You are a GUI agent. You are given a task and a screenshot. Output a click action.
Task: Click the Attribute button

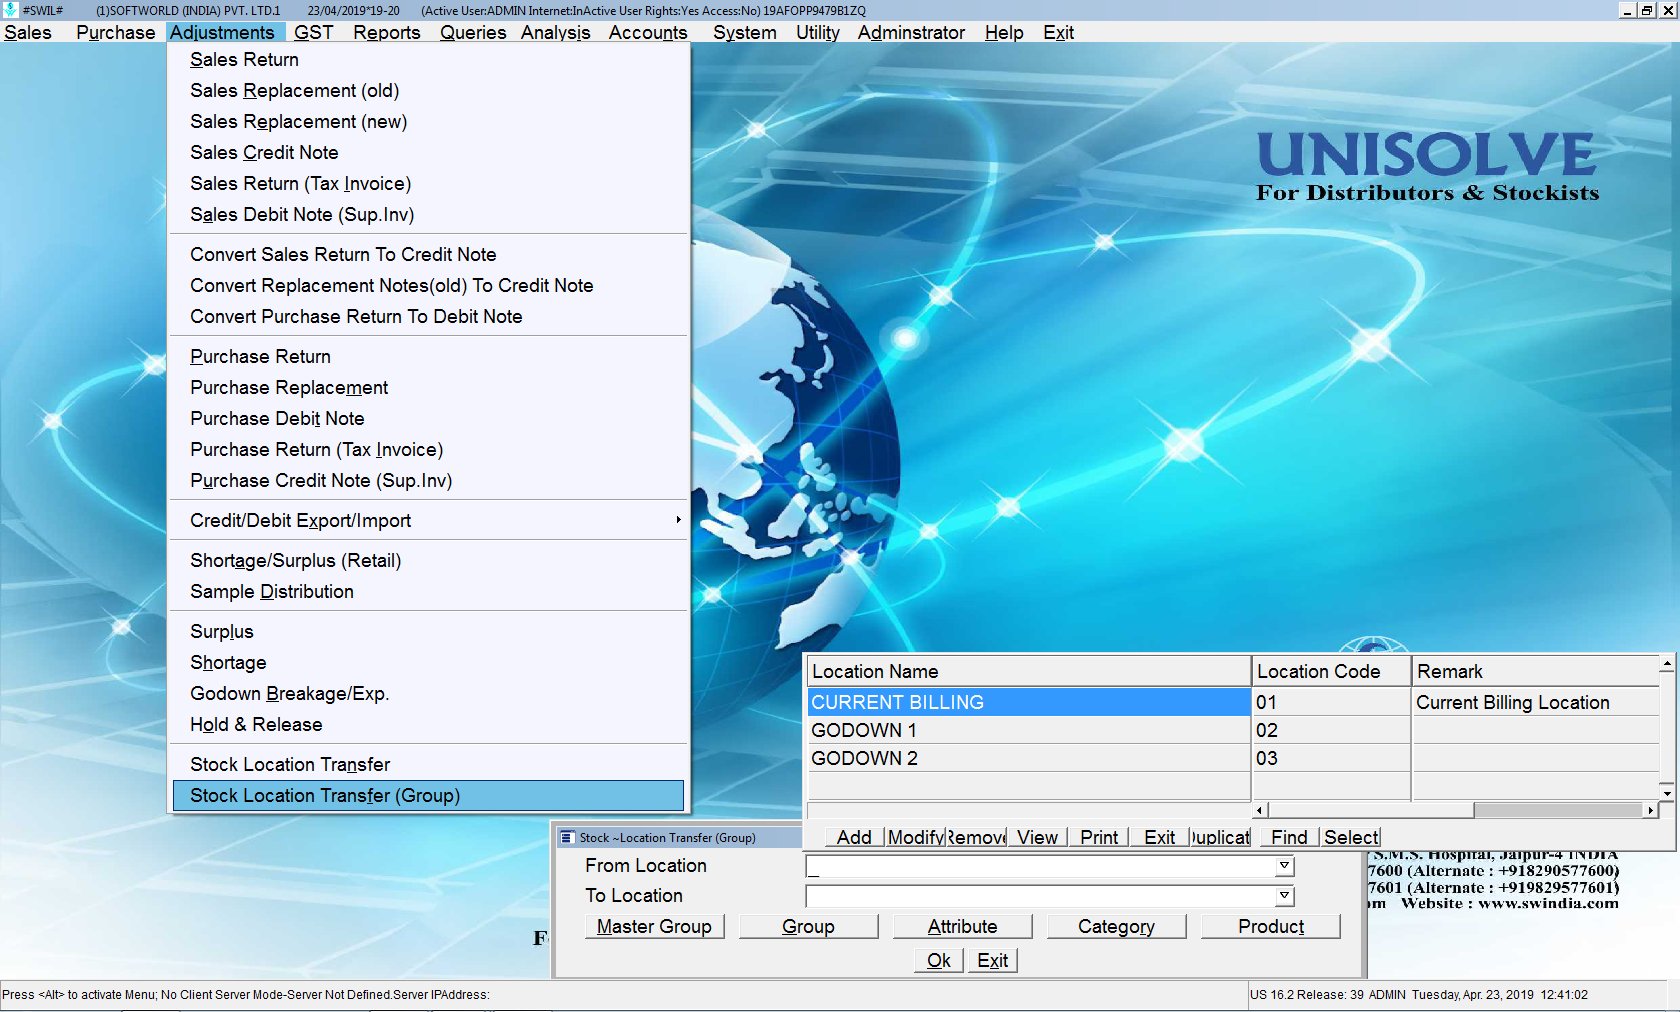[962, 927]
